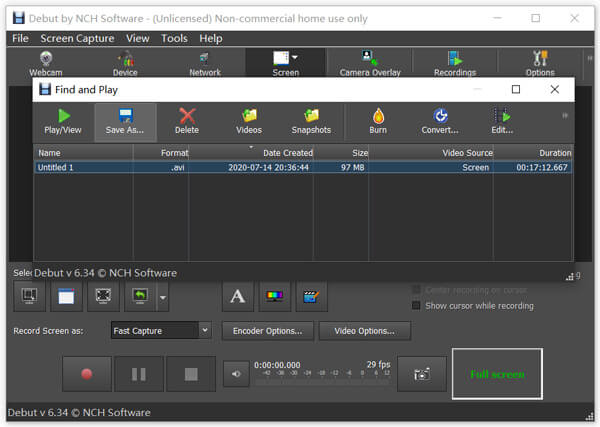Toggle Show cursor while recording checkbox
This screenshot has height=427, width=600.
pos(416,306)
